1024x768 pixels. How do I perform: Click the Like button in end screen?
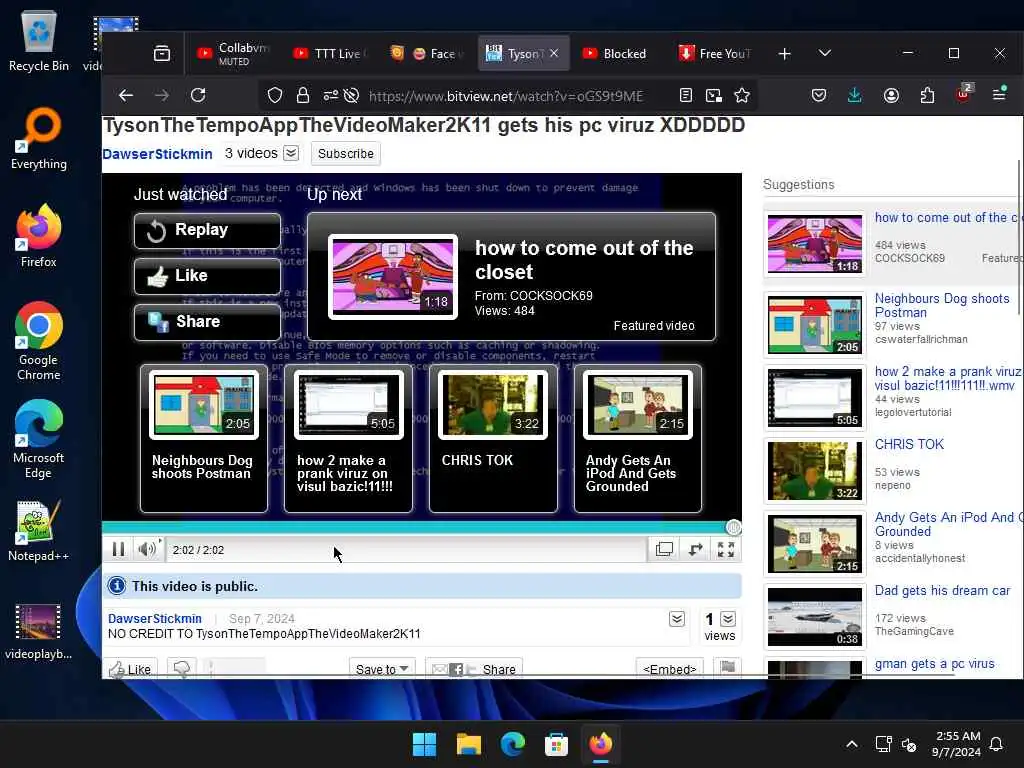point(208,276)
